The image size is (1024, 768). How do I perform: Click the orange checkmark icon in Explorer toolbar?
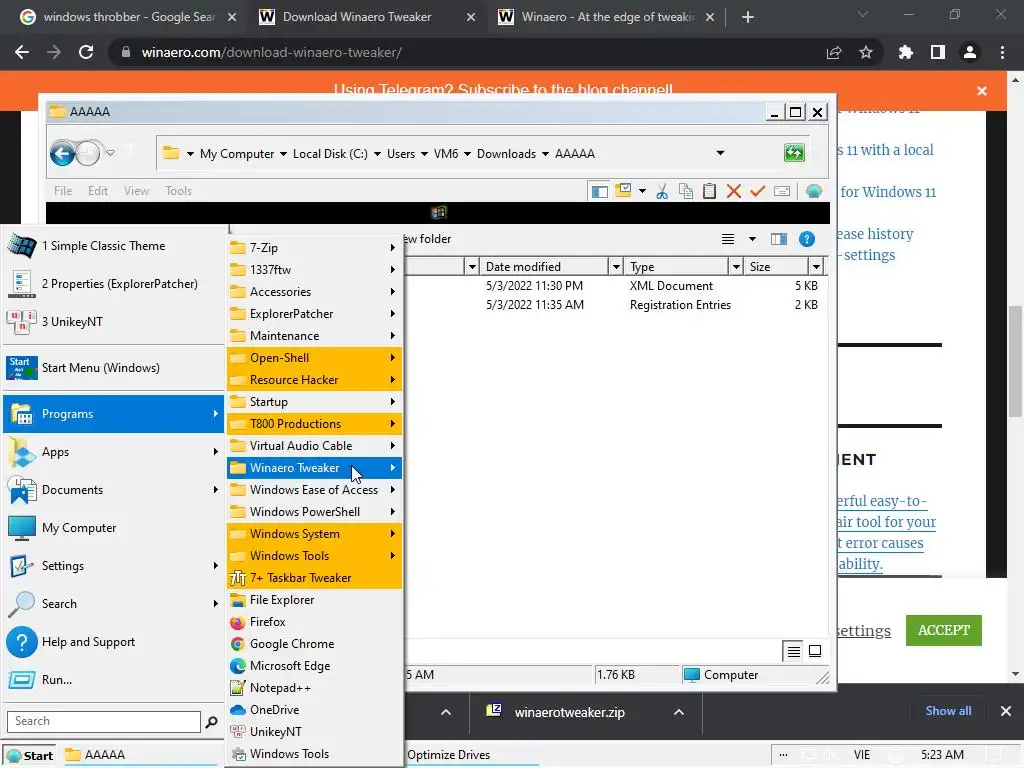(758, 191)
